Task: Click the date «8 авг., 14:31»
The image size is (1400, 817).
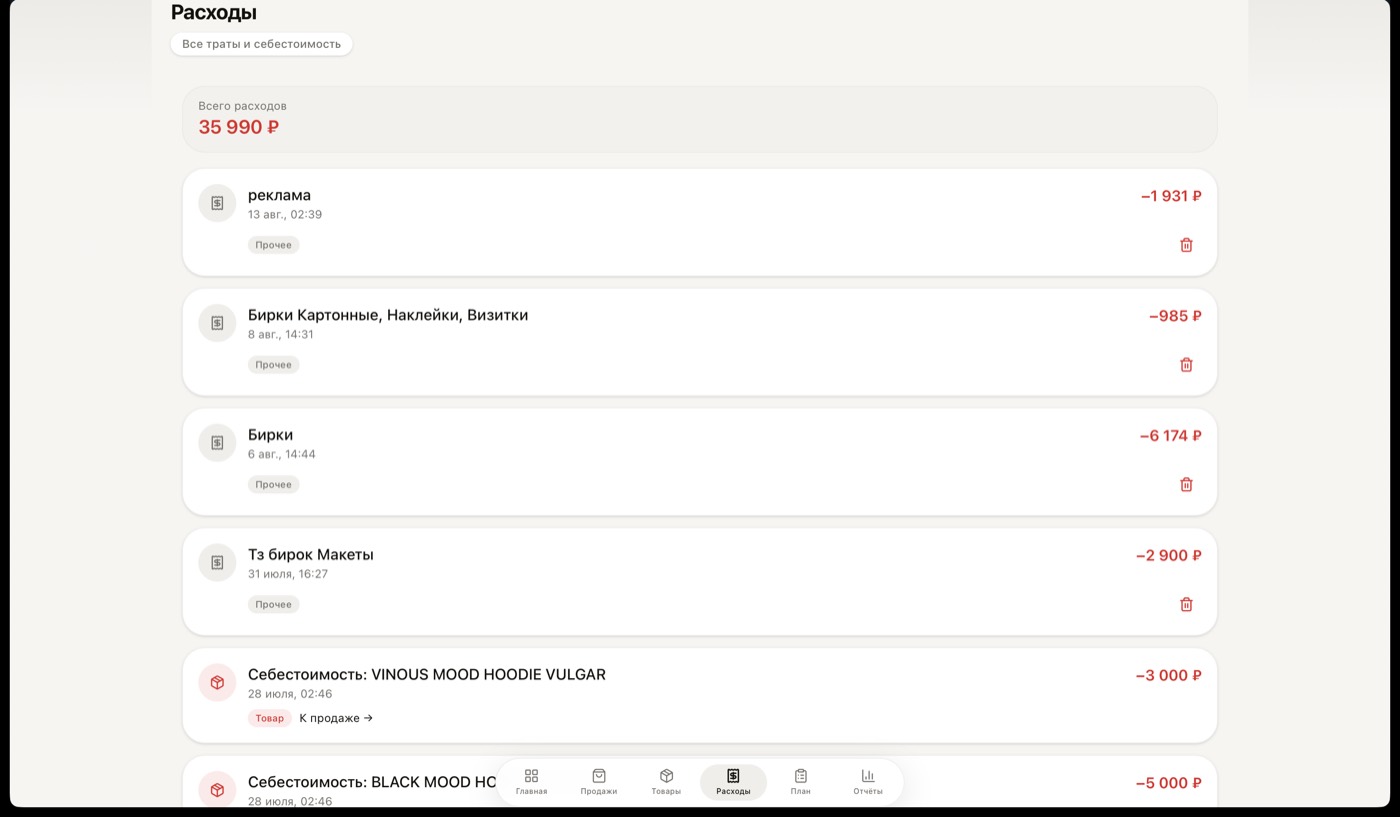Action: [281, 335]
